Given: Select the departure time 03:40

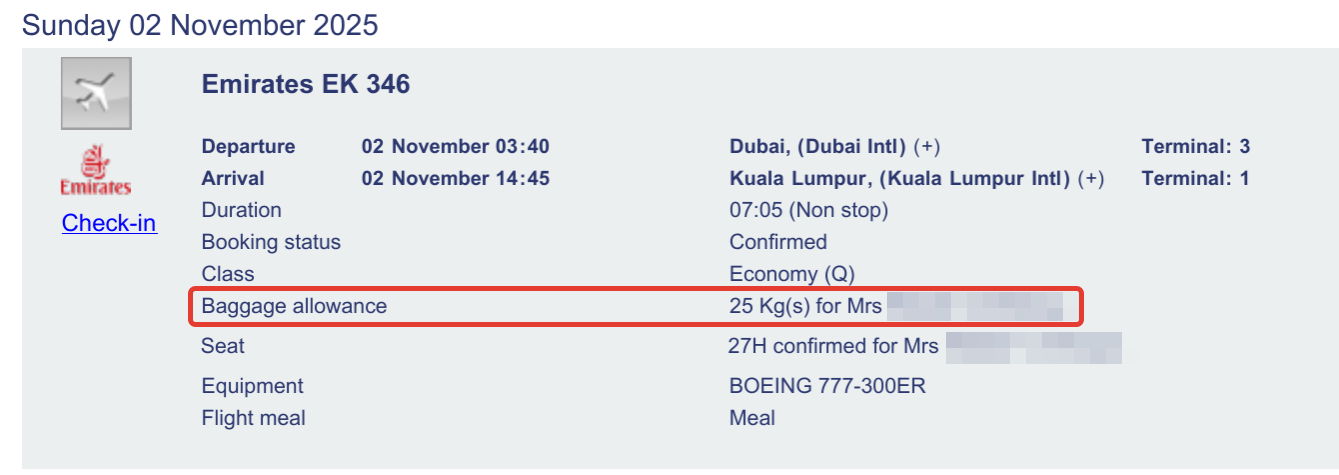Looking at the screenshot, I should pos(524,147).
